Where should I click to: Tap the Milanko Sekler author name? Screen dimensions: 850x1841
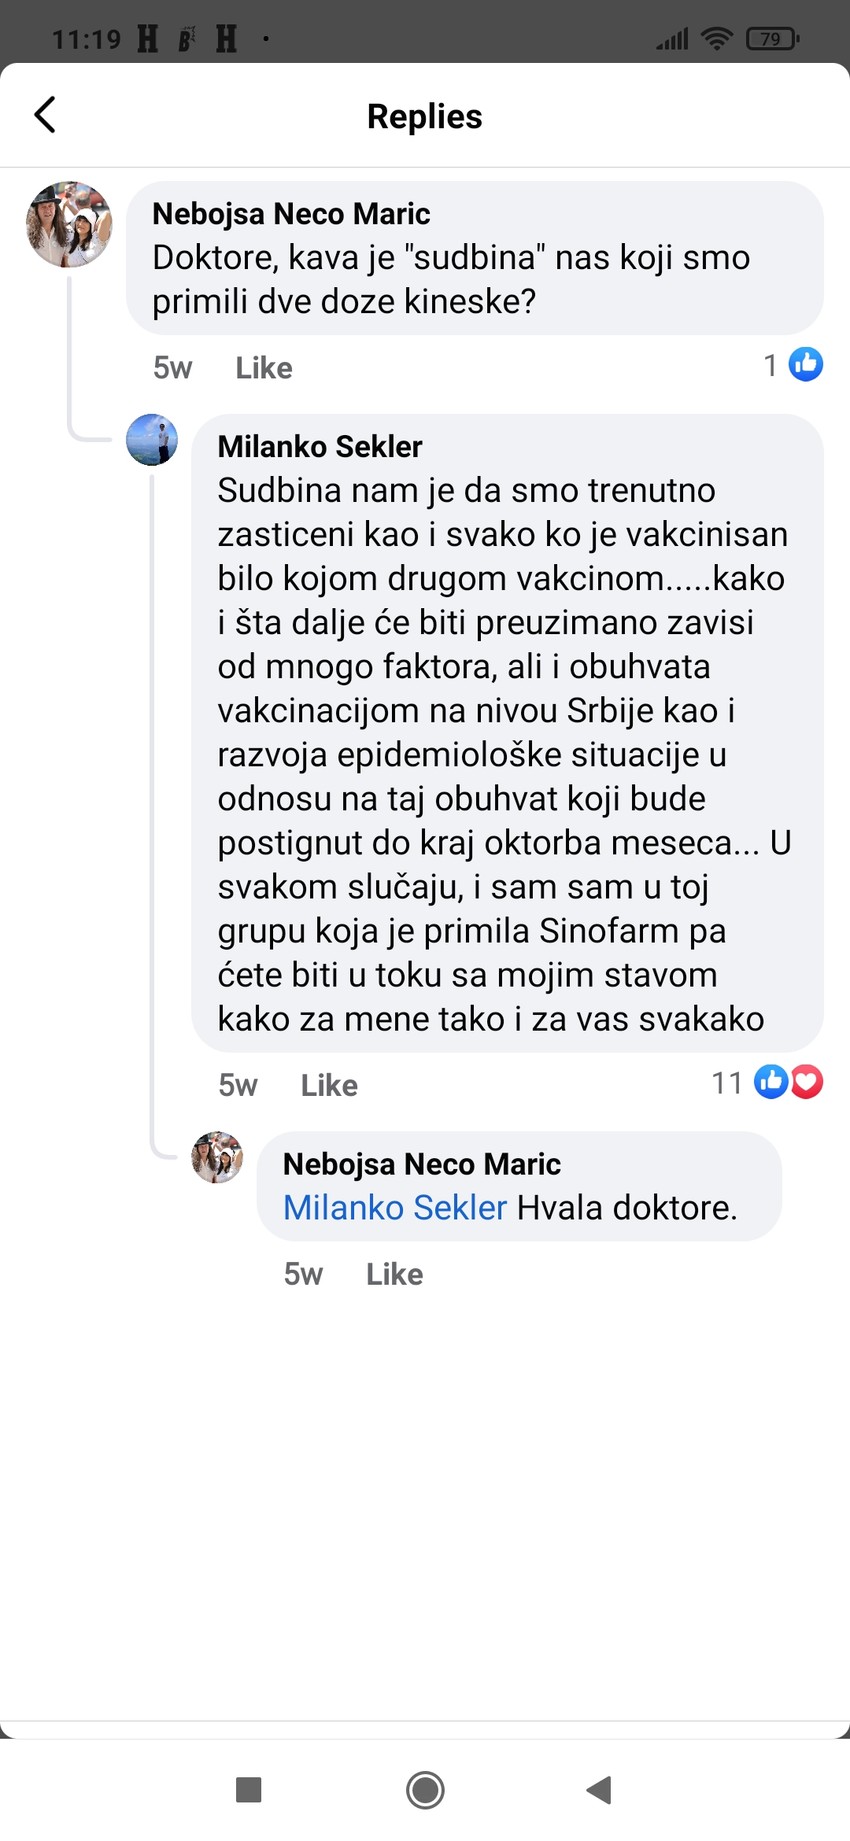pos(320,446)
